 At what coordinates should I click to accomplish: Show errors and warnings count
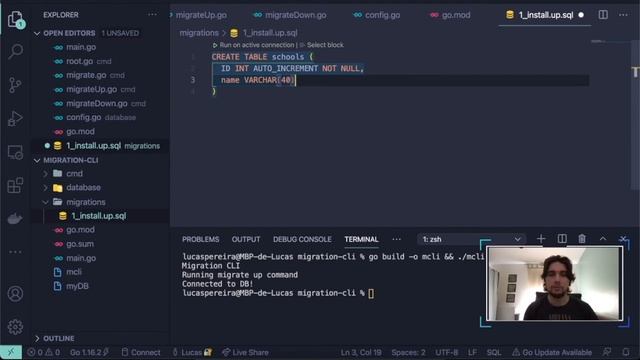pos(44,352)
